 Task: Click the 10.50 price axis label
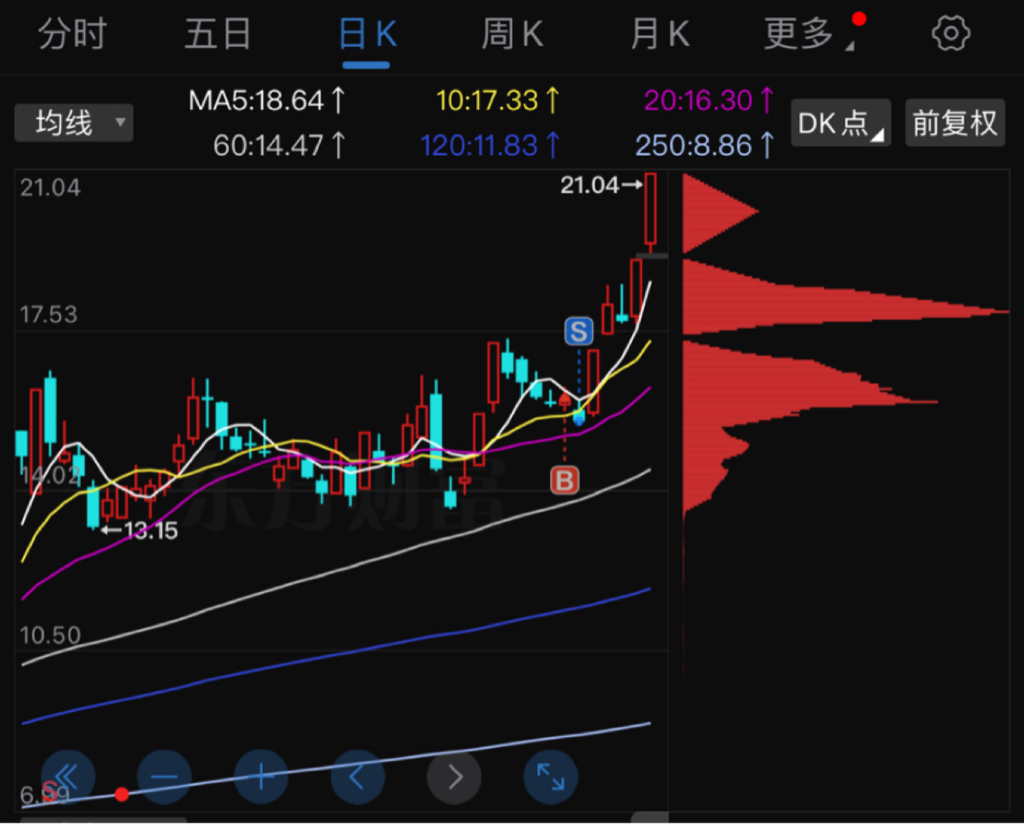point(50,635)
